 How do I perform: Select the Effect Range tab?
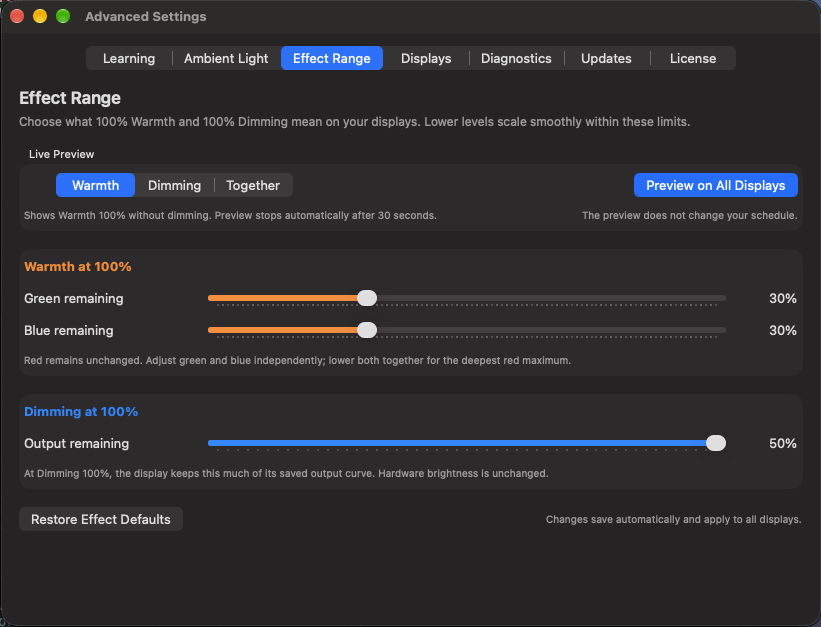(331, 58)
